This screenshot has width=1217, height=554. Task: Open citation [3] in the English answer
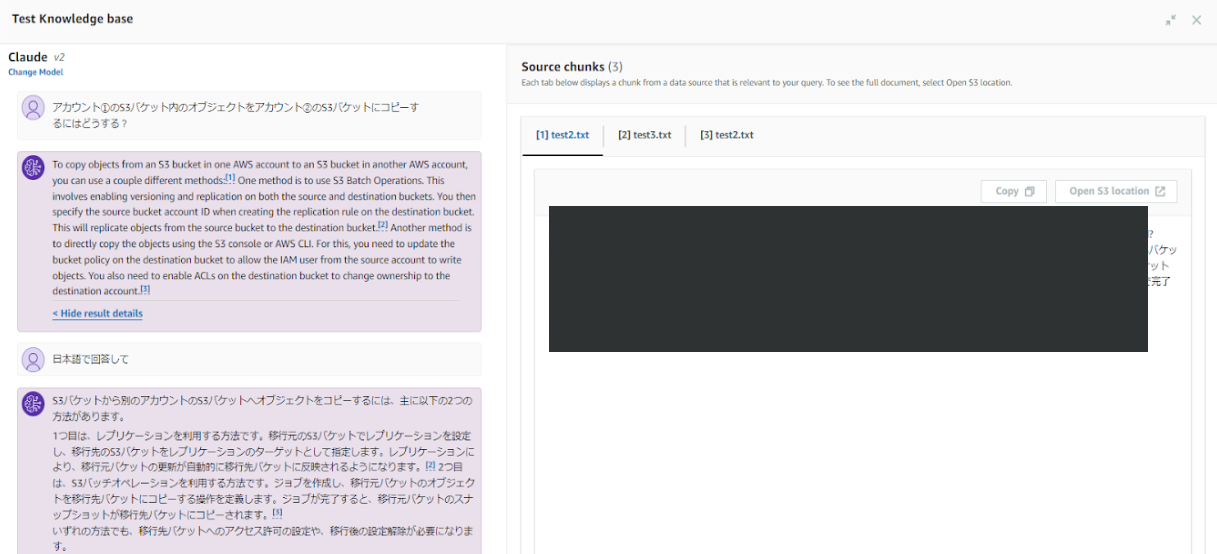tap(145, 290)
